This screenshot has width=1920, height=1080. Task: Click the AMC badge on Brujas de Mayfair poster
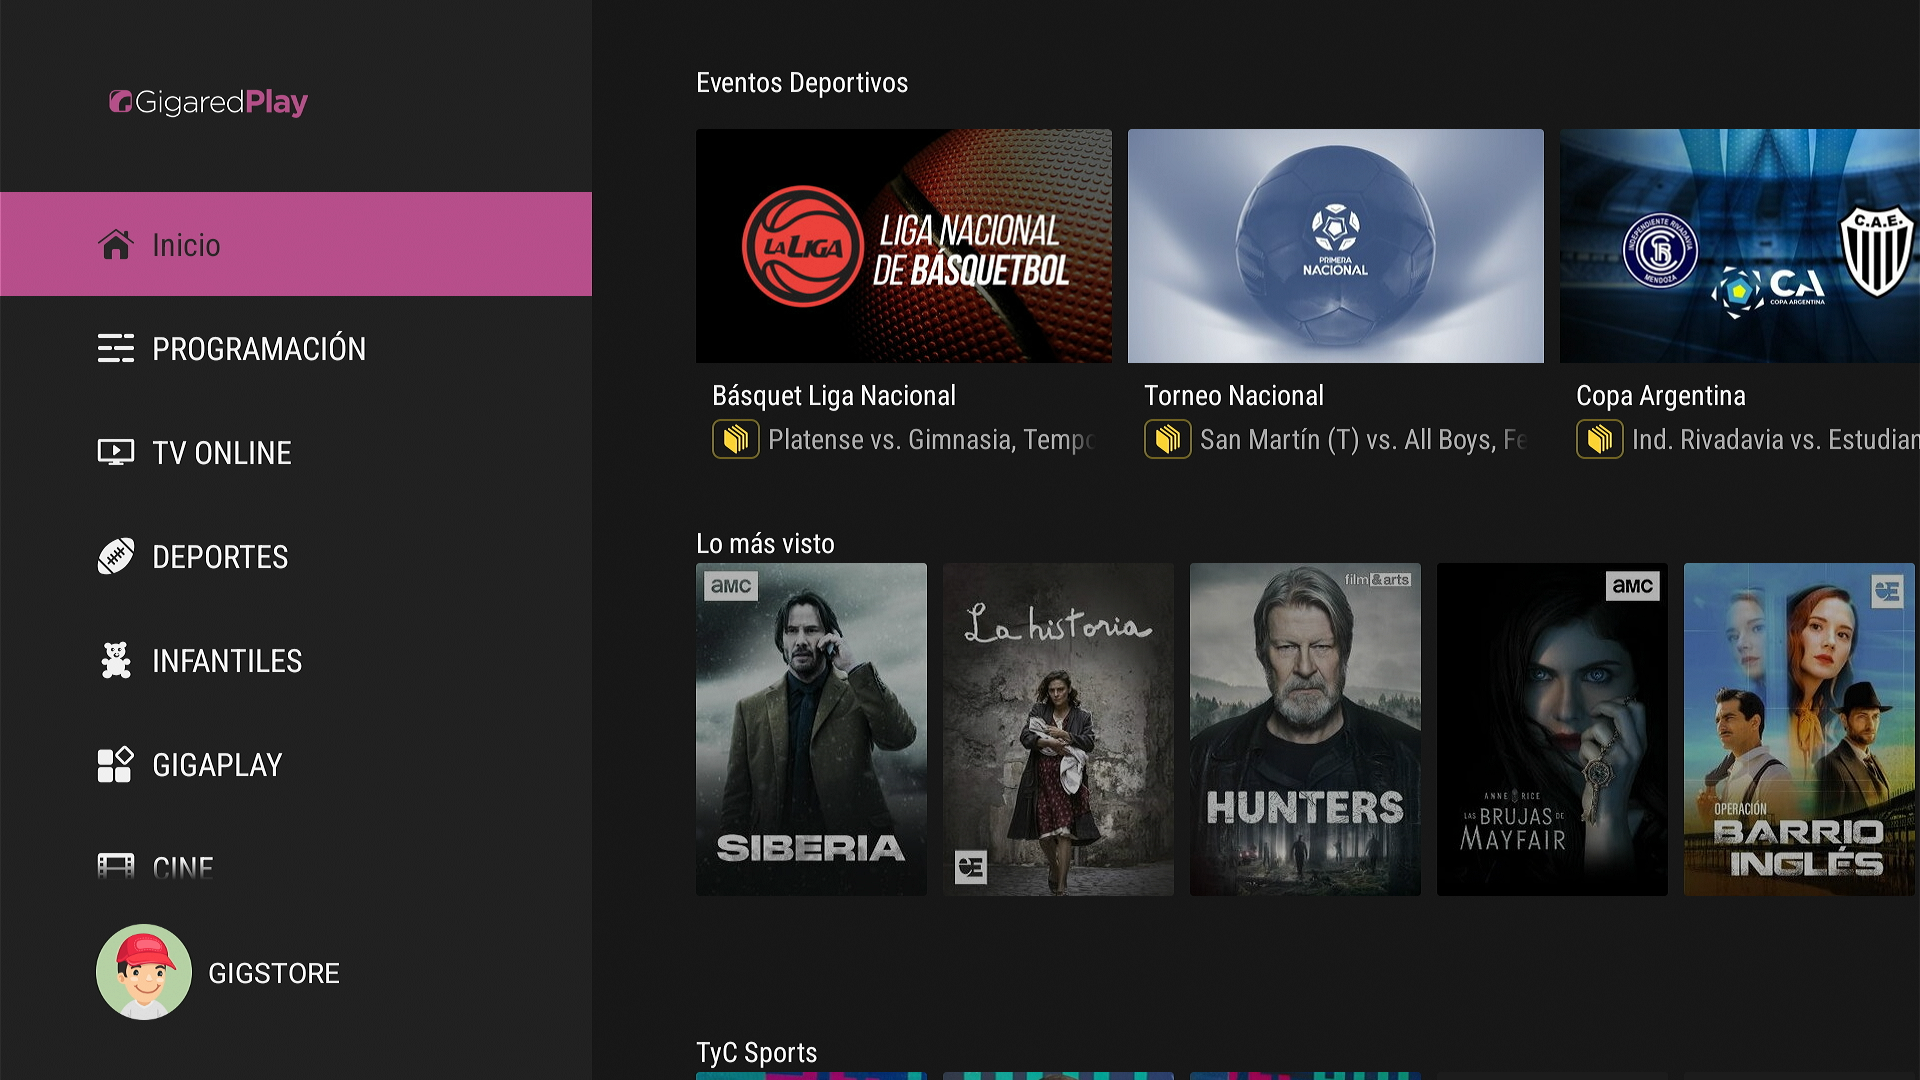pyautogui.click(x=1632, y=586)
